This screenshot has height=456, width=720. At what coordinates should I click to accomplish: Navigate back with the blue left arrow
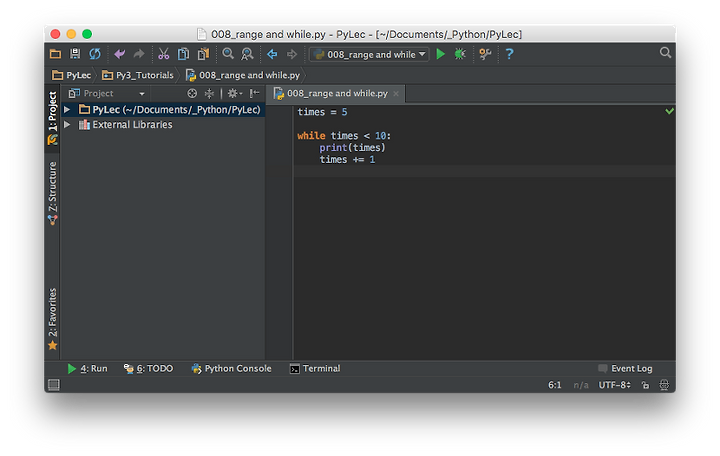tap(272, 54)
